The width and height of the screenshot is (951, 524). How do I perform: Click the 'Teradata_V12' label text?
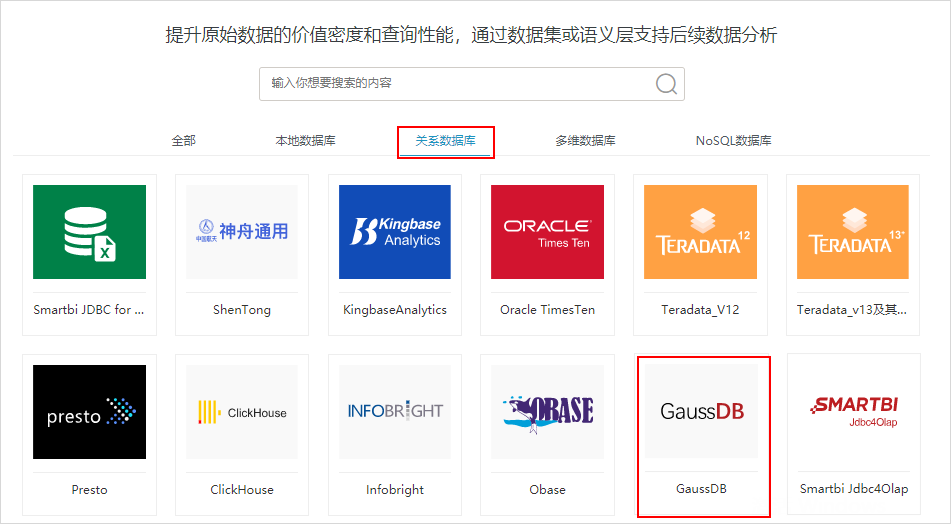pyautogui.click(x=701, y=310)
